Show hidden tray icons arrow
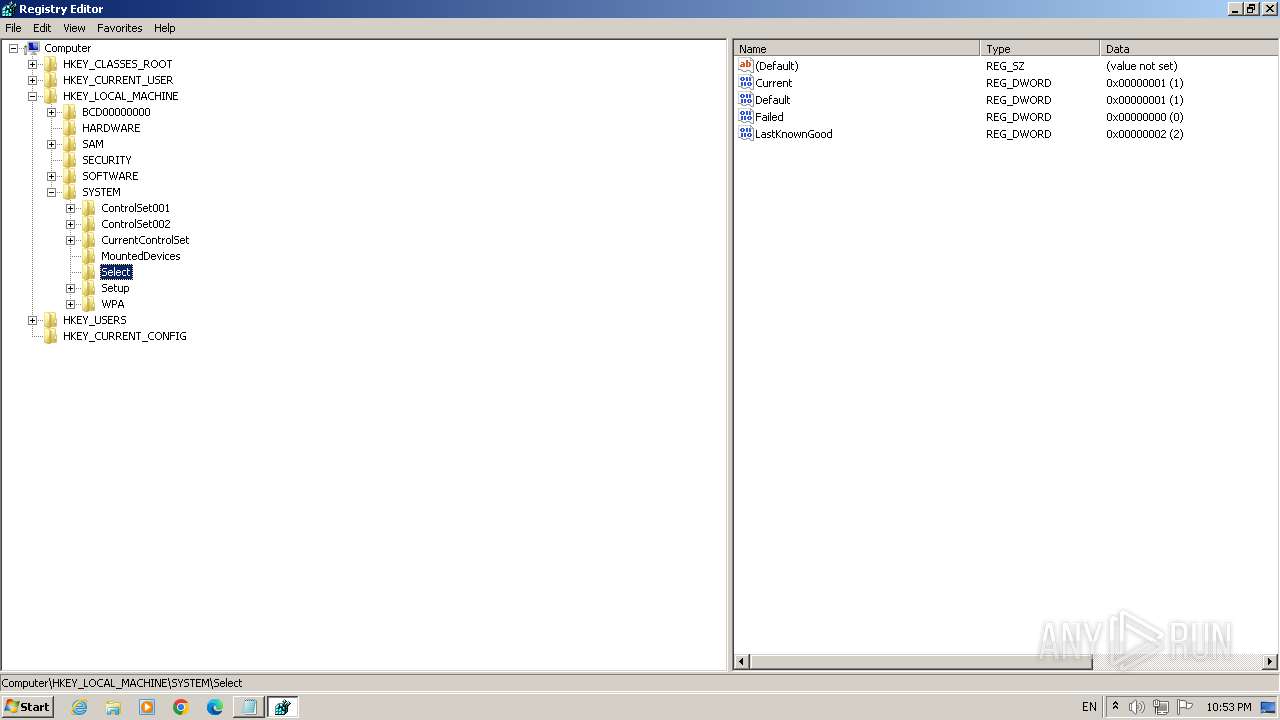Image resolution: width=1280 pixels, height=720 pixels. coord(1115,707)
